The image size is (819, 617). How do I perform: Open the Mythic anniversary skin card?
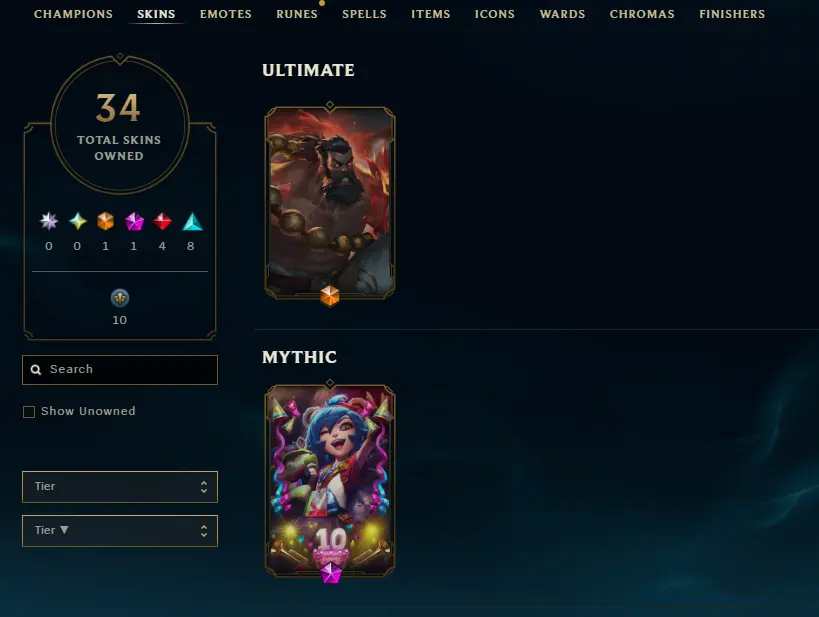(330, 481)
